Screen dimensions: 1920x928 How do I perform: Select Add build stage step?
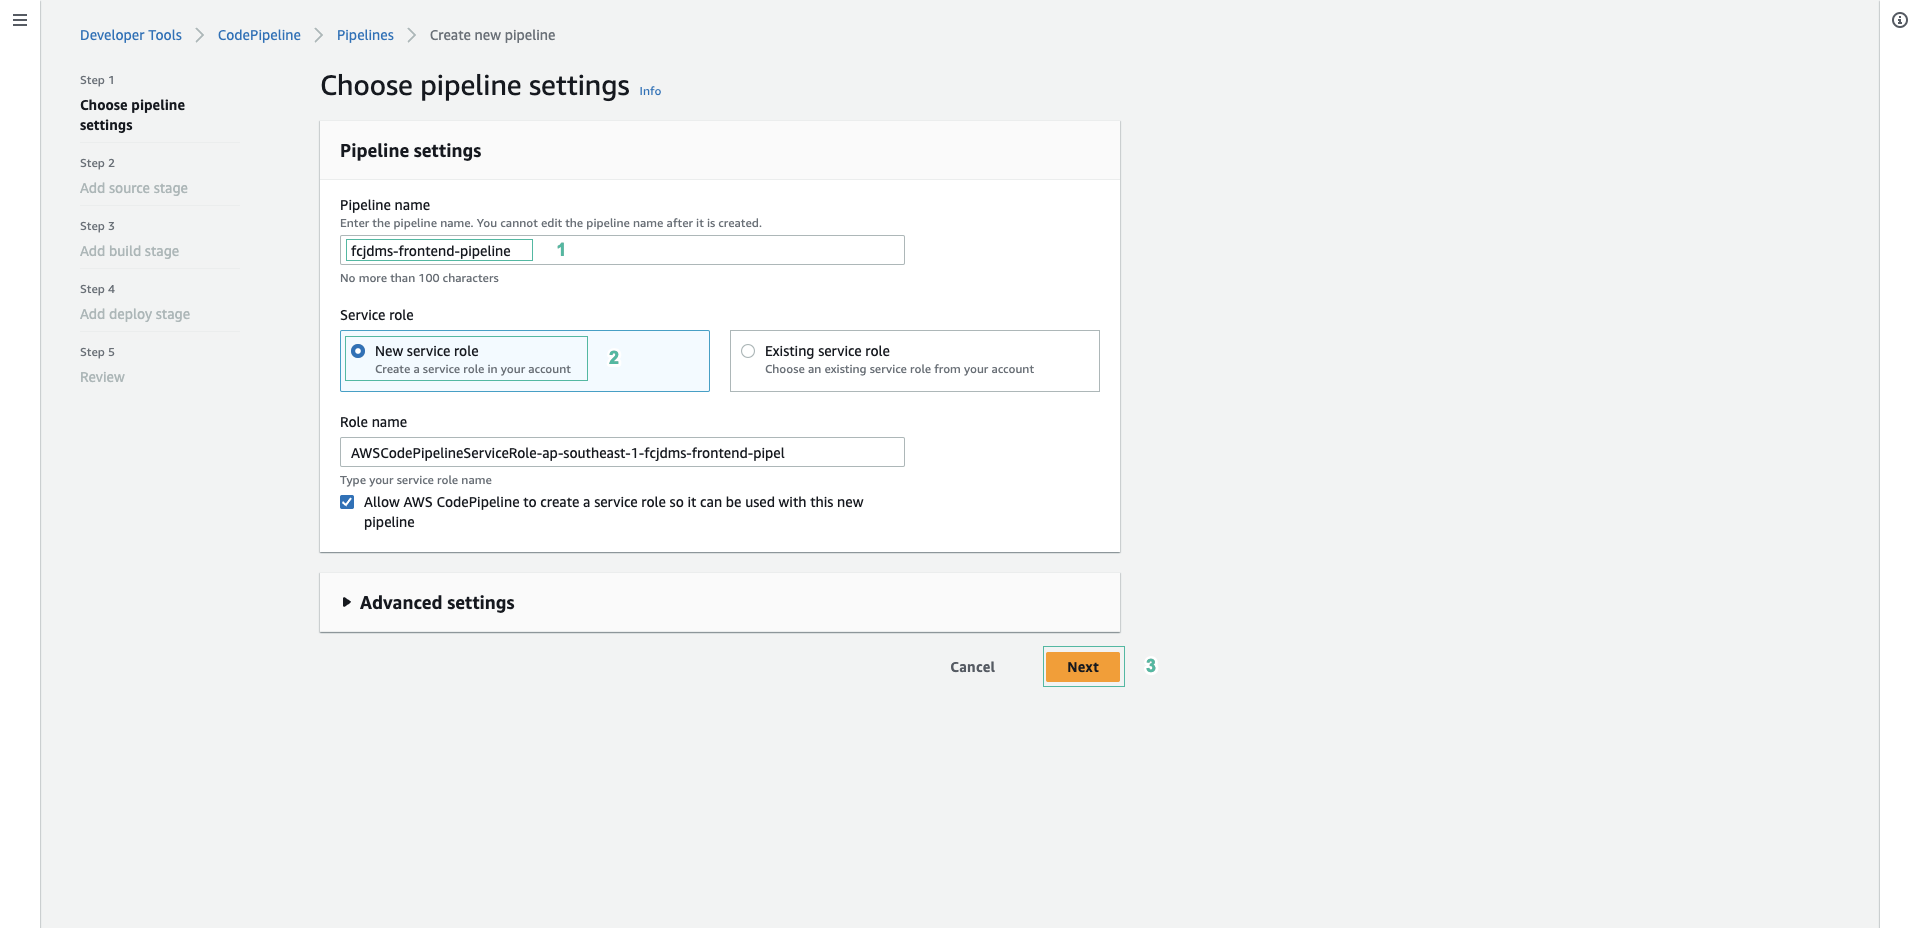pos(130,251)
